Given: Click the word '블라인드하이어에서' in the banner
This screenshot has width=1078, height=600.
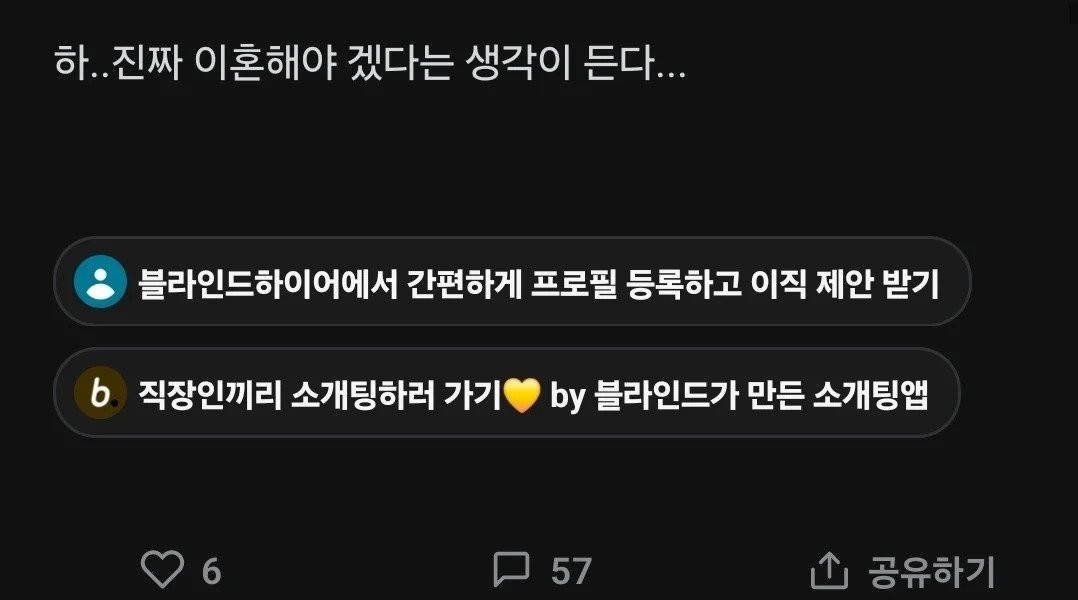Looking at the screenshot, I should click(x=269, y=283).
